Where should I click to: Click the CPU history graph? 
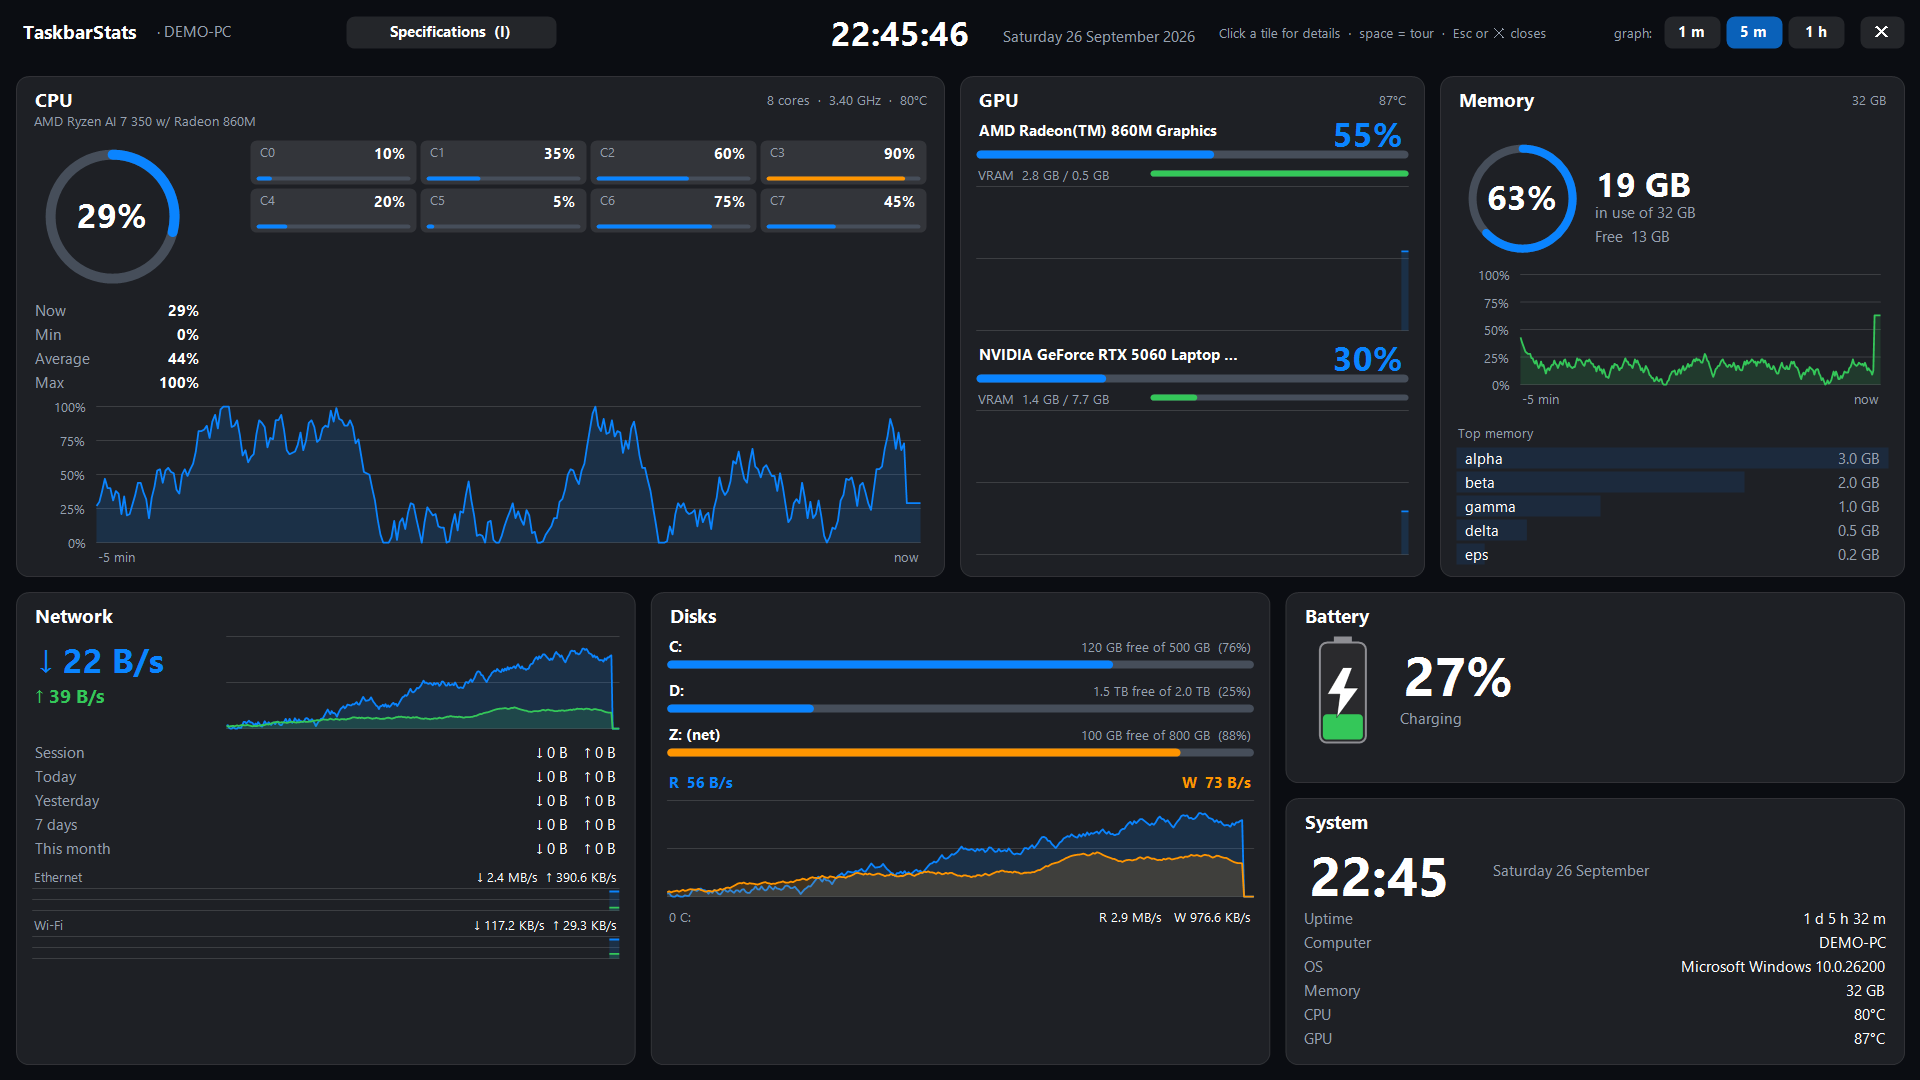pos(508,475)
